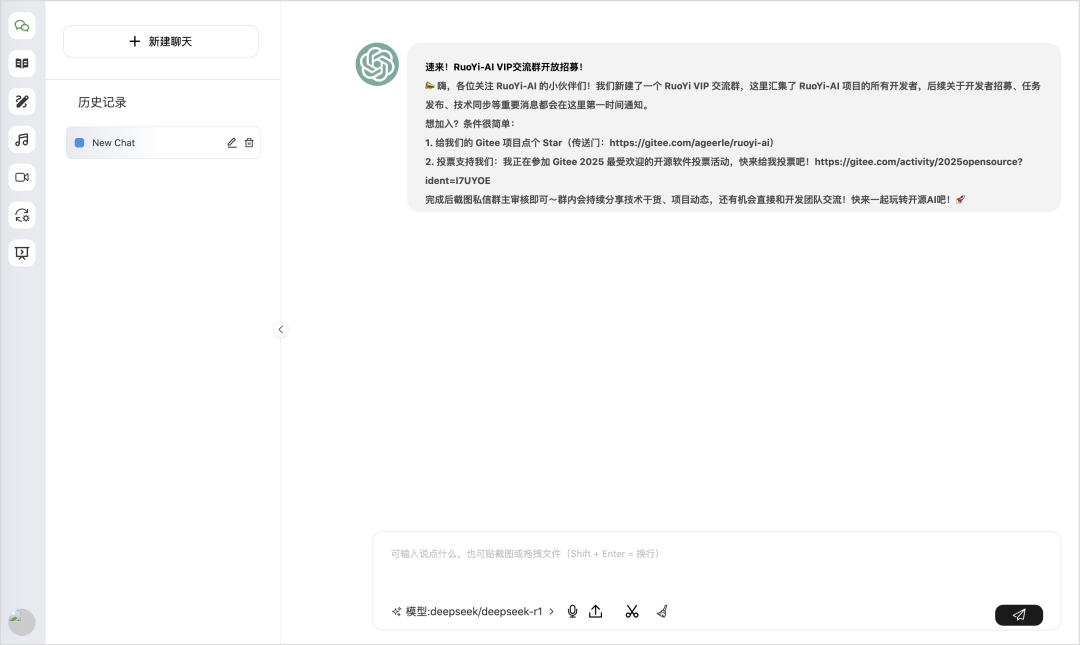Open the knowledge base book icon

[22, 63]
